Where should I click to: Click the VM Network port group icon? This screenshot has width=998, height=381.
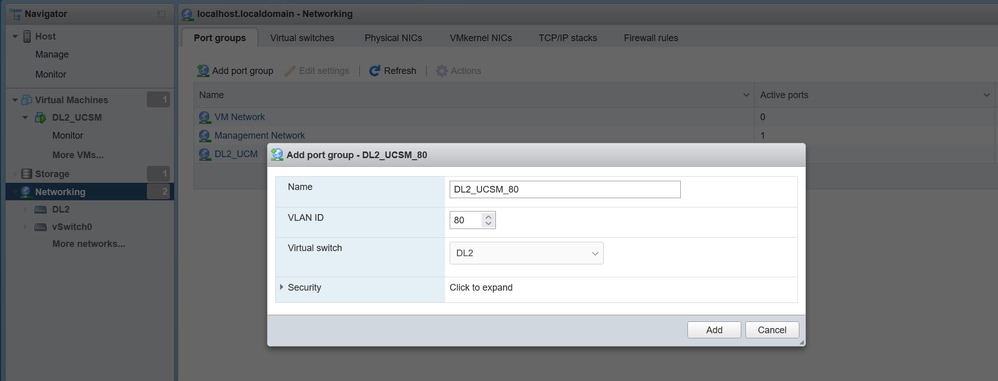(x=204, y=117)
